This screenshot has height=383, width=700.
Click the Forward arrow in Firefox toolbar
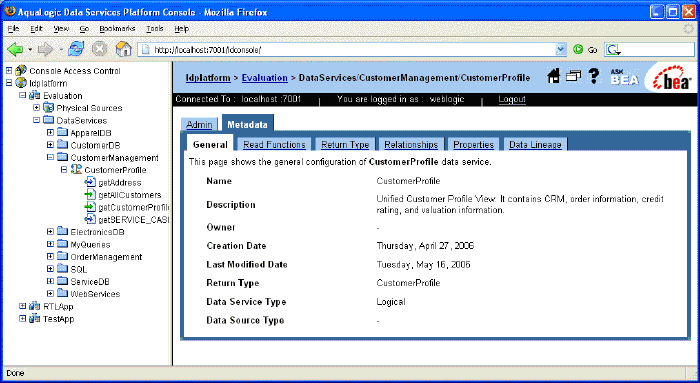tap(45, 49)
